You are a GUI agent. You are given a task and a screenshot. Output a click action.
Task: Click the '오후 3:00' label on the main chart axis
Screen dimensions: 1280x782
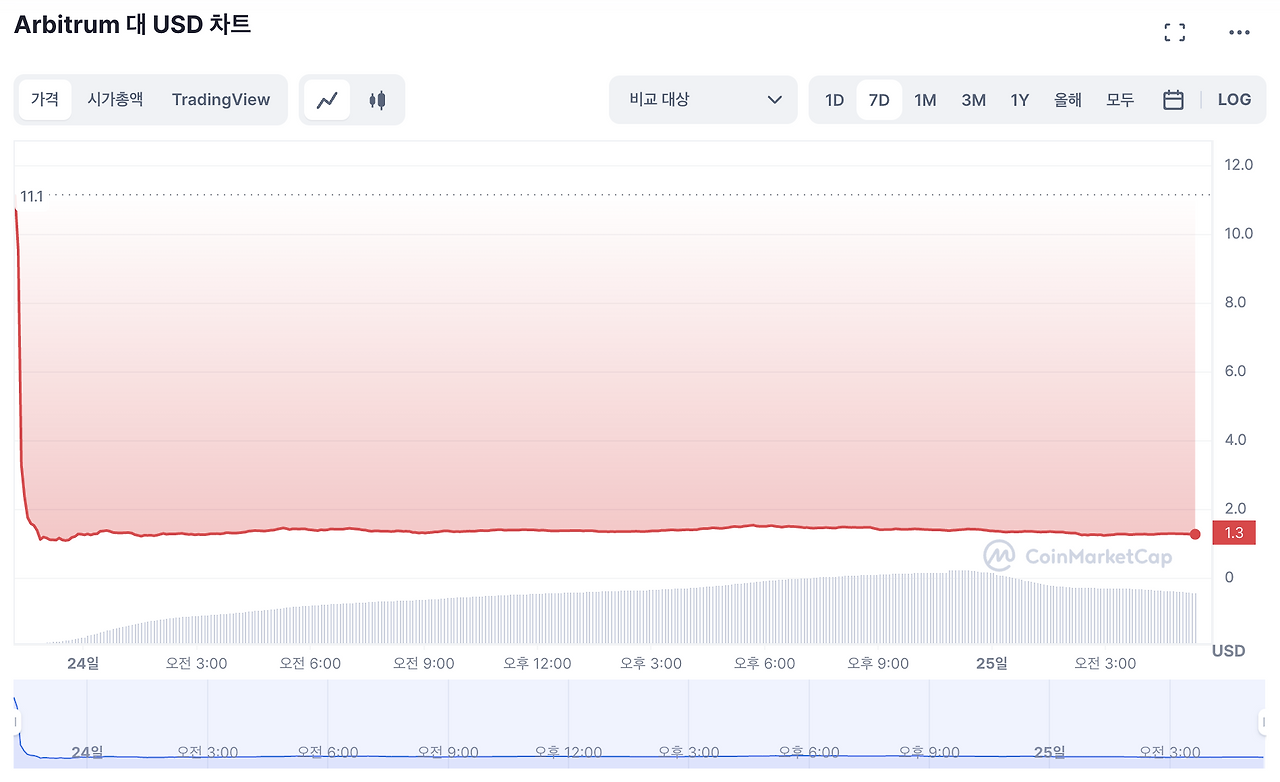(x=651, y=663)
